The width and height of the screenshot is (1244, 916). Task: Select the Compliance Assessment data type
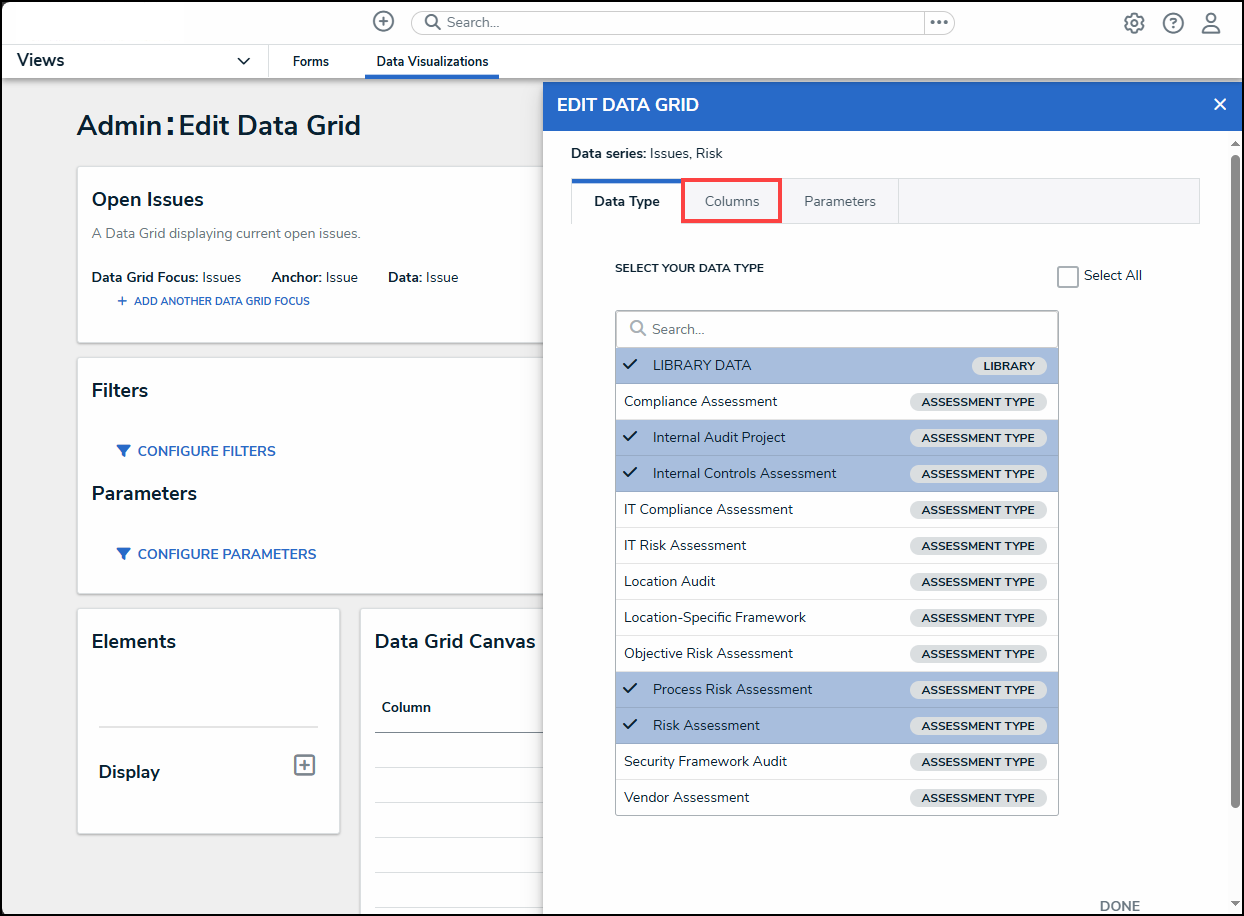[x=700, y=401]
